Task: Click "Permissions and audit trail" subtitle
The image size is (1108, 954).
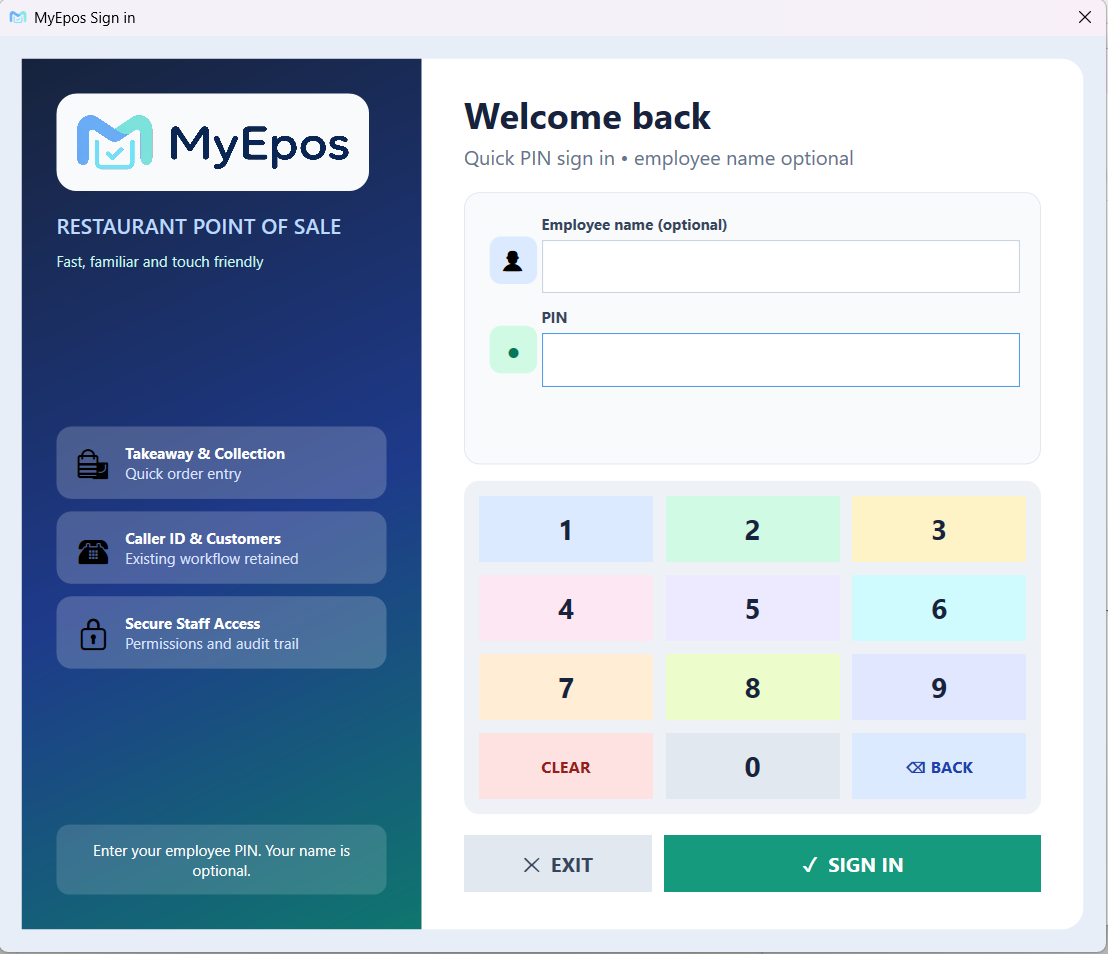Action: click(x=211, y=643)
